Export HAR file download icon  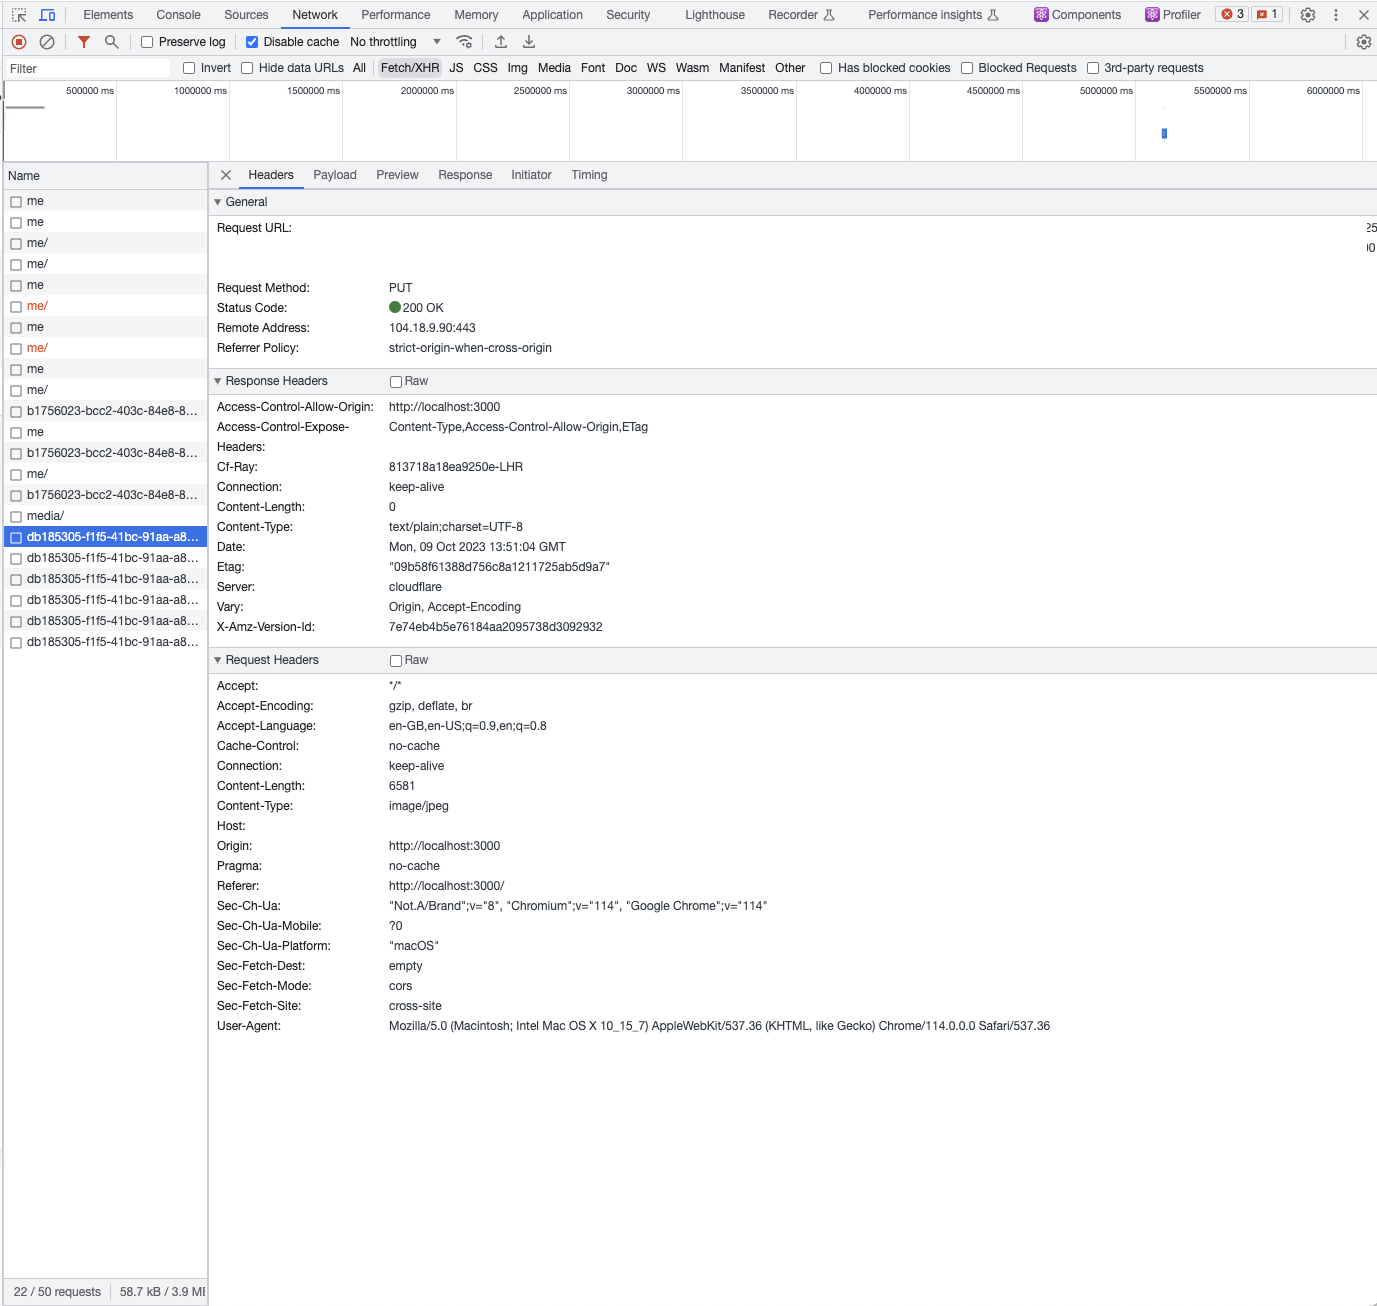point(529,42)
